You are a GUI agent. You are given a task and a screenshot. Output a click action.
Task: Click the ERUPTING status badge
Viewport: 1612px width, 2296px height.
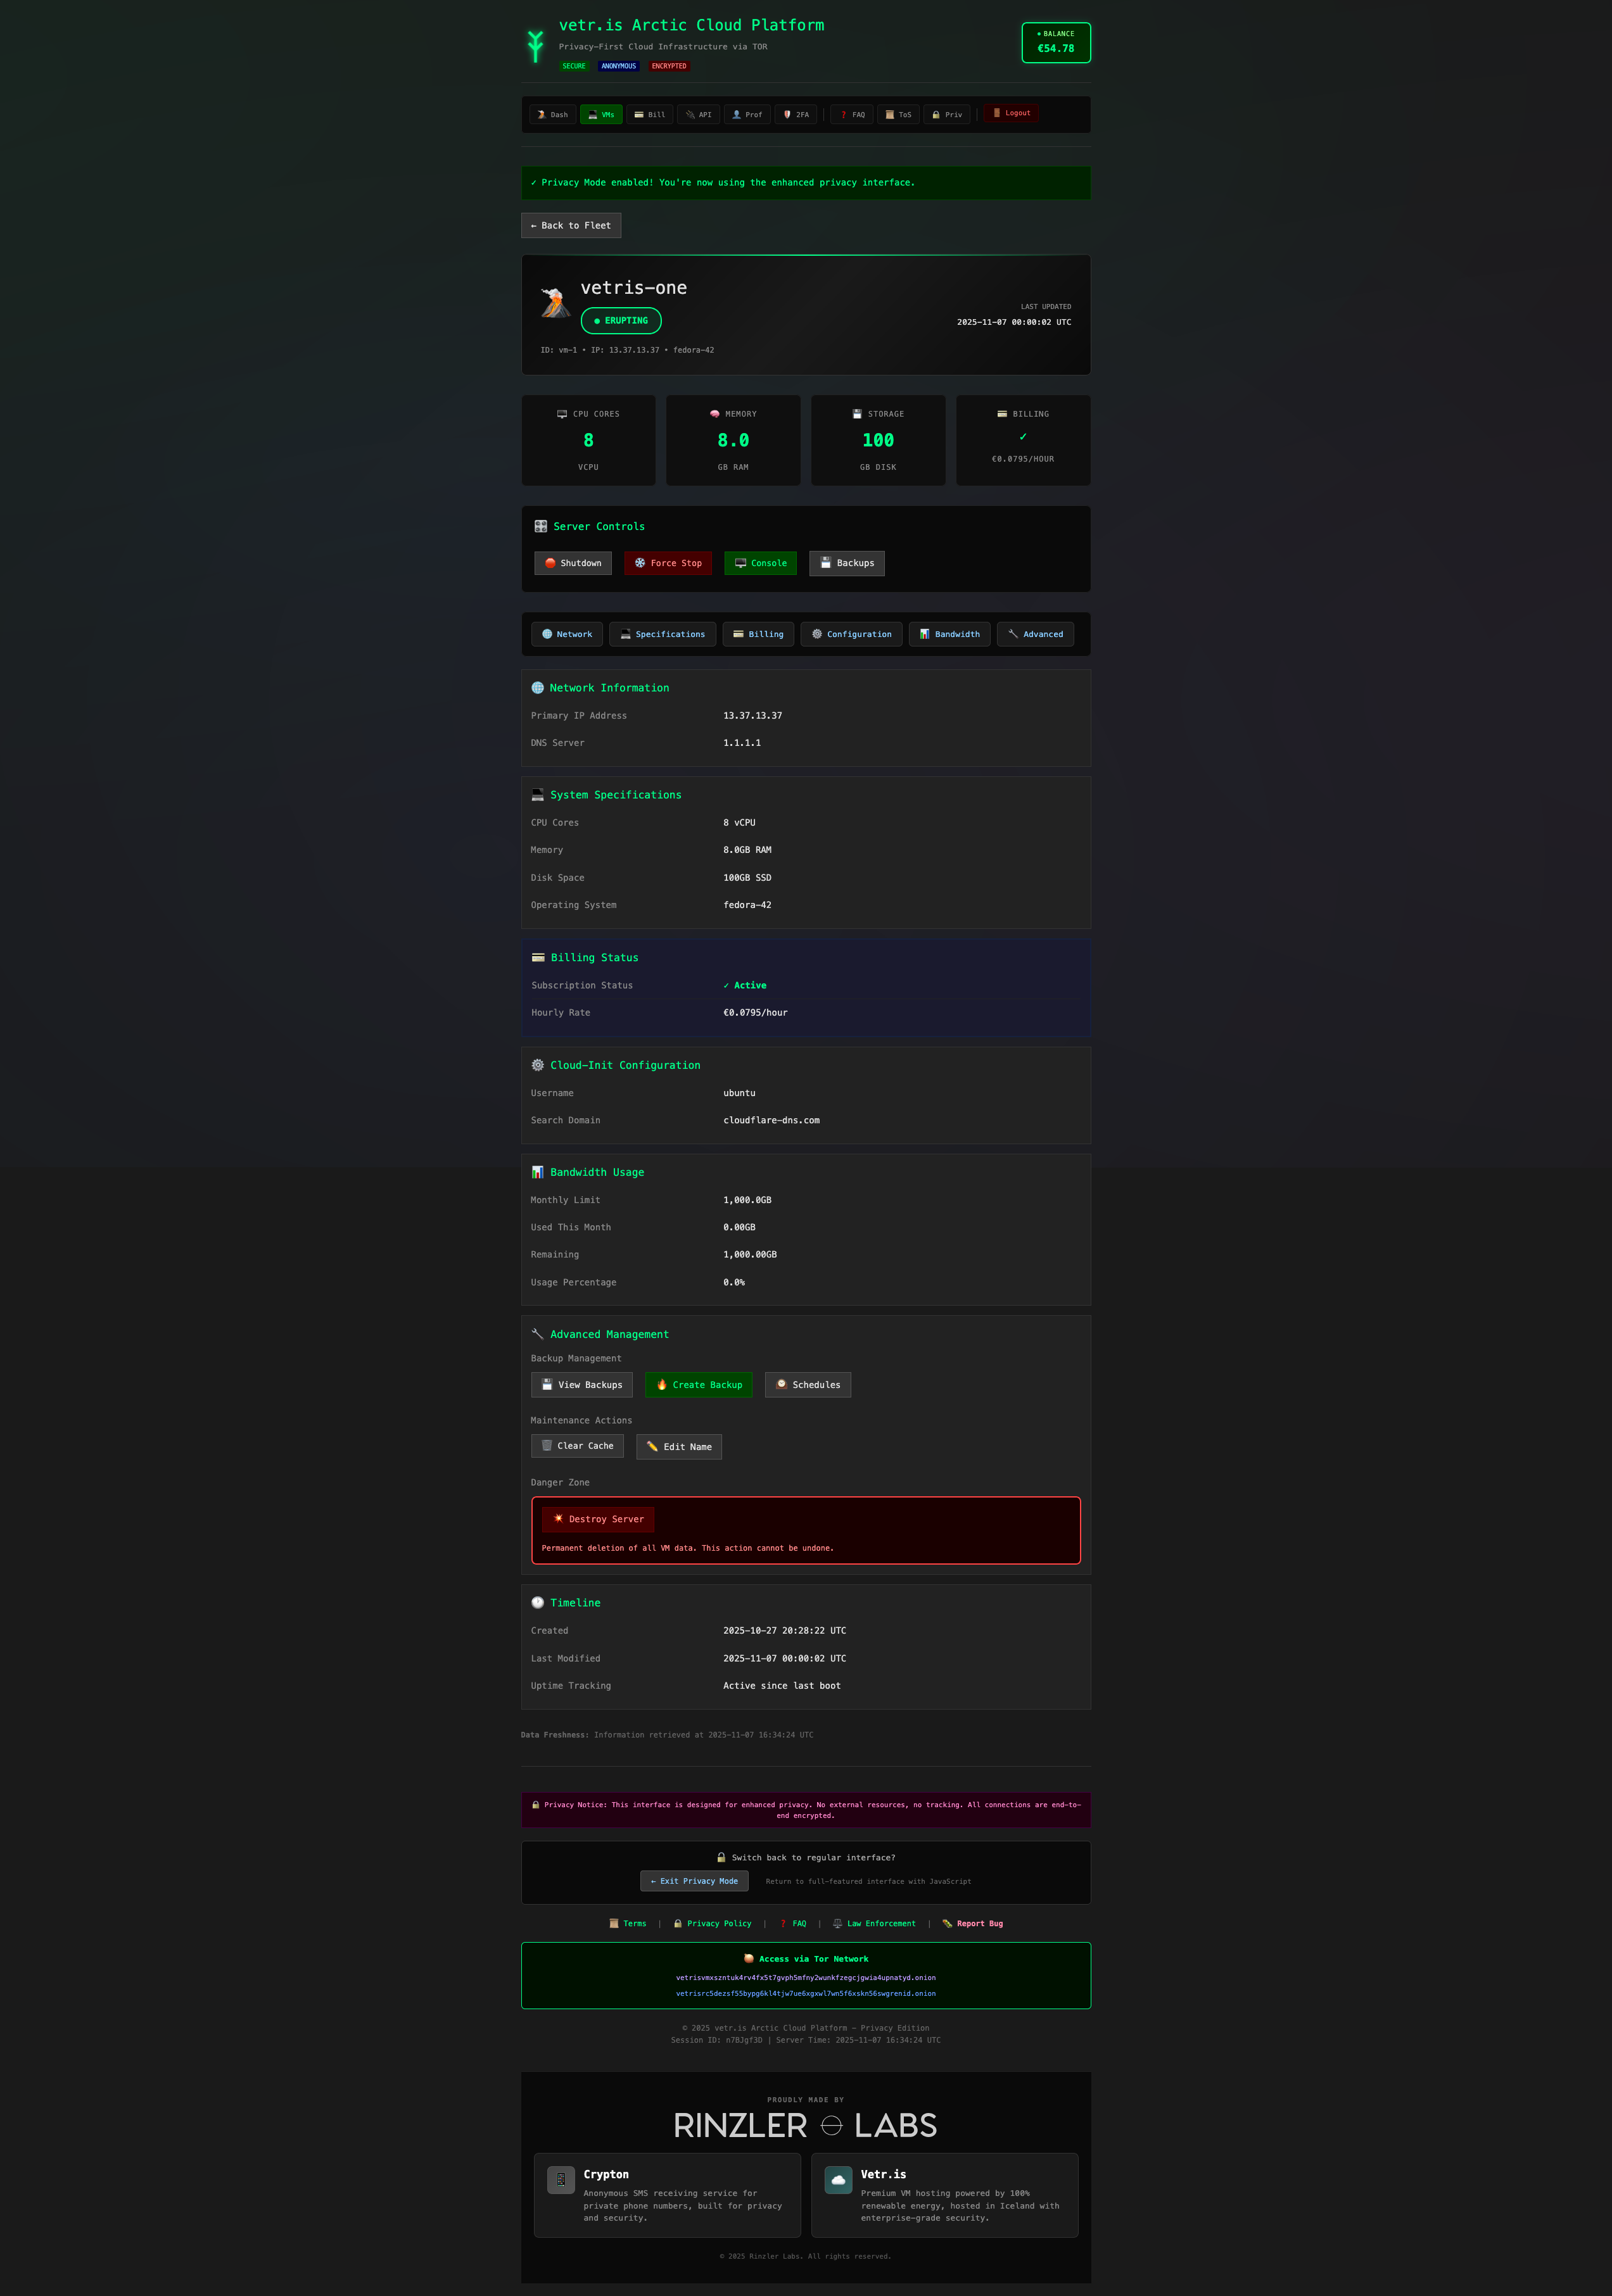coord(620,320)
